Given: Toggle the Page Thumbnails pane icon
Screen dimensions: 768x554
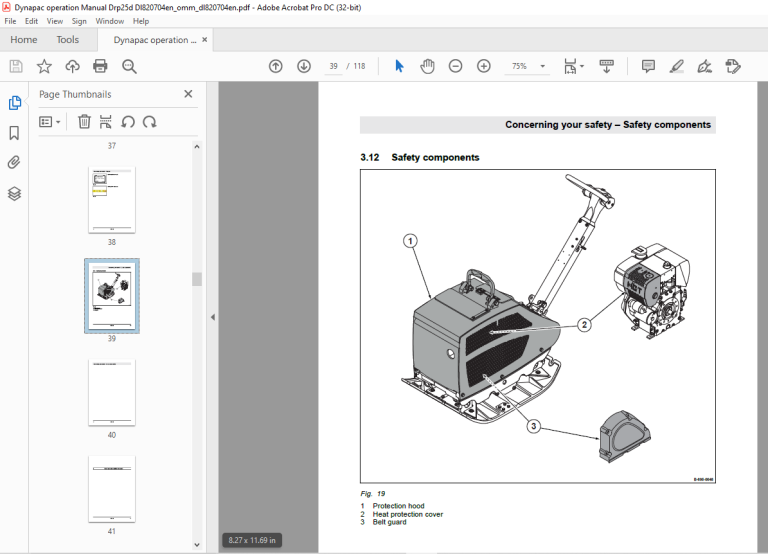Looking at the screenshot, I should pyautogui.click(x=15, y=102).
